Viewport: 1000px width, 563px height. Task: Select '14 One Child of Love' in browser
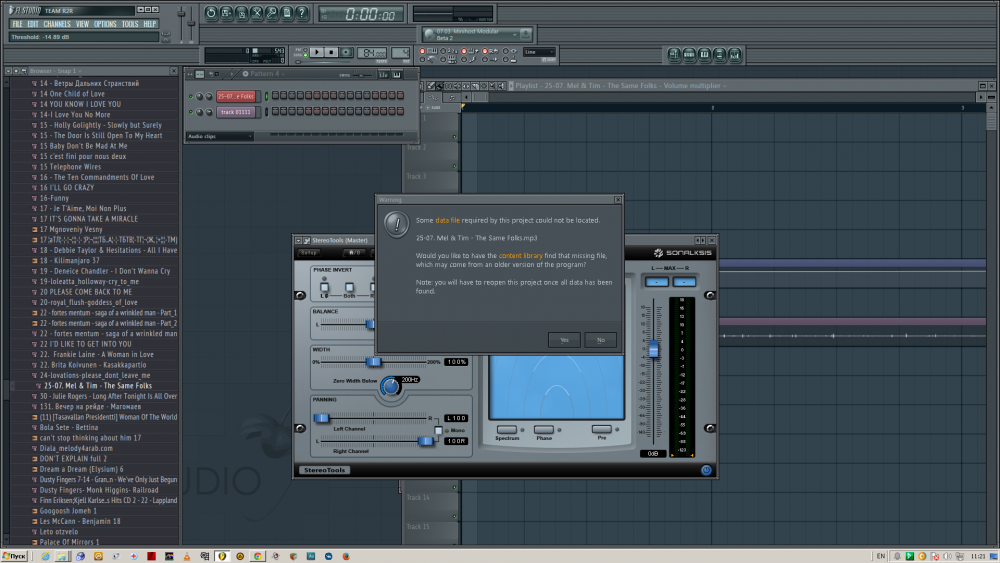click(72, 94)
